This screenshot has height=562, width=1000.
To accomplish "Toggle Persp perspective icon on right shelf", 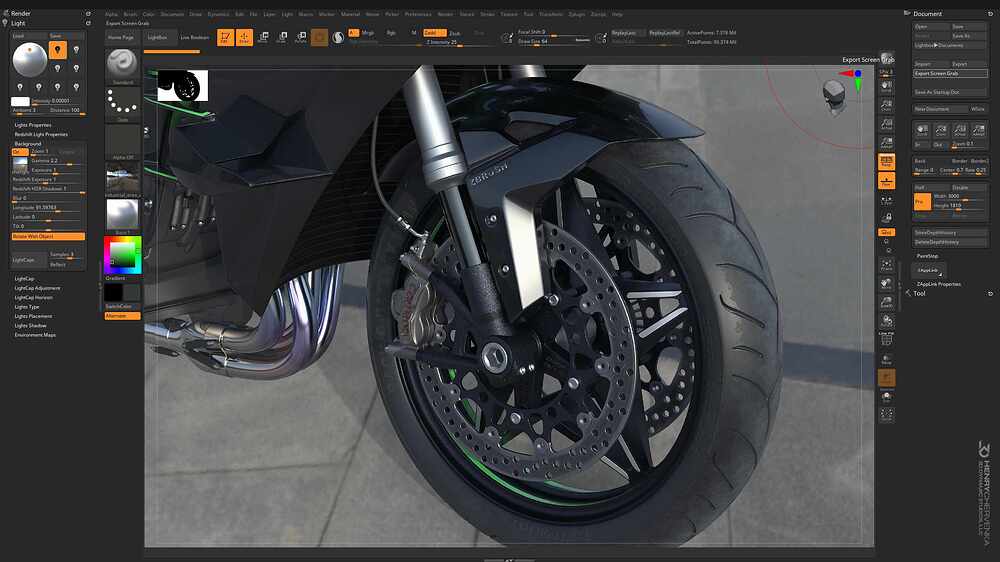I will click(x=886, y=161).
